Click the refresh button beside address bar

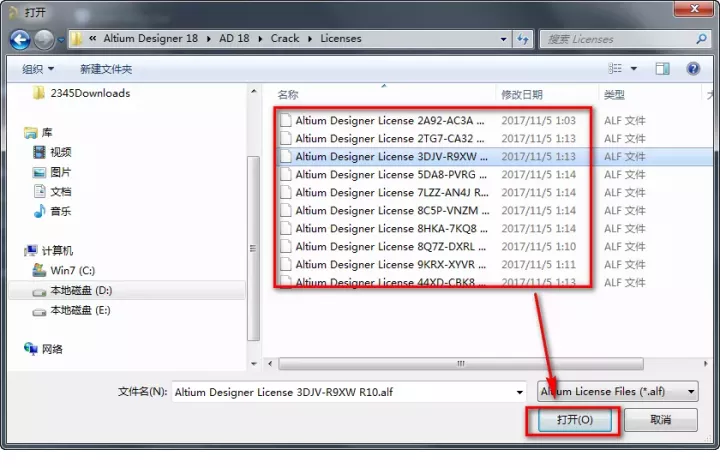(522, 39)
